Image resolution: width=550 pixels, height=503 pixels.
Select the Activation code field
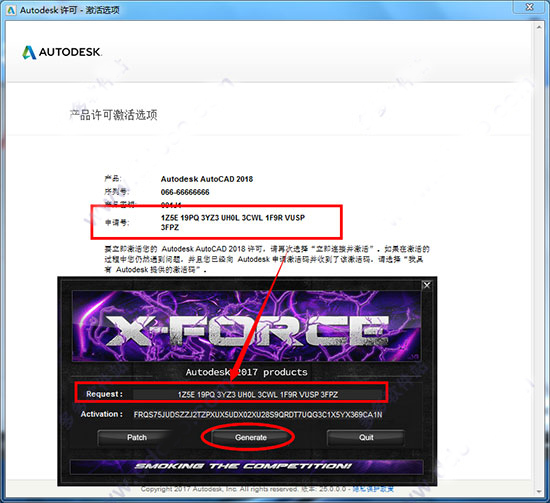(258, 415)
